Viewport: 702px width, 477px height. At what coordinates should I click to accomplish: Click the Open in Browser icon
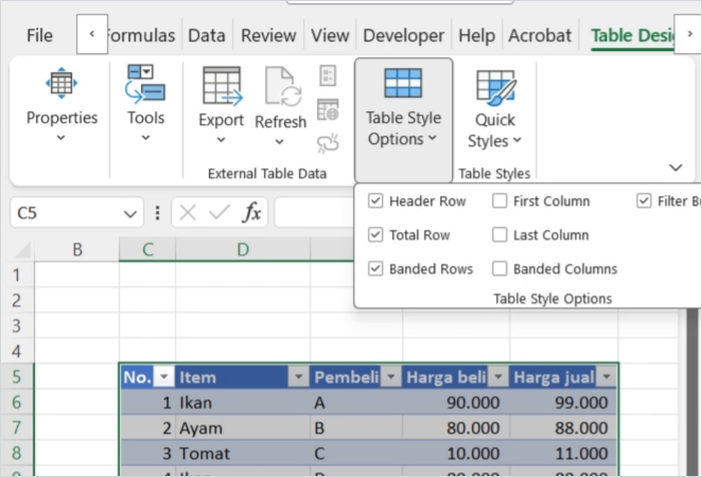click(328, 110)
